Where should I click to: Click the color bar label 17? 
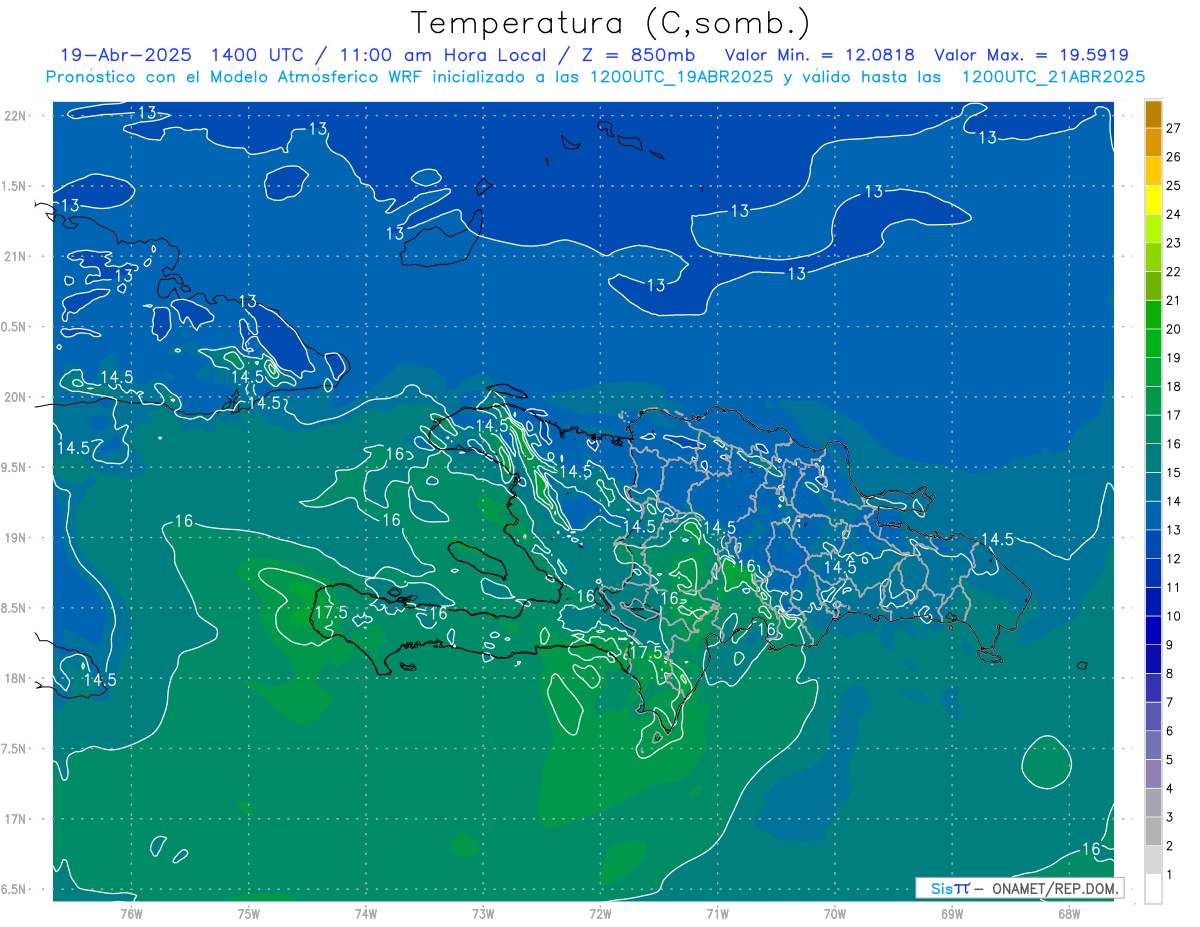click(x=1173, y=415)
